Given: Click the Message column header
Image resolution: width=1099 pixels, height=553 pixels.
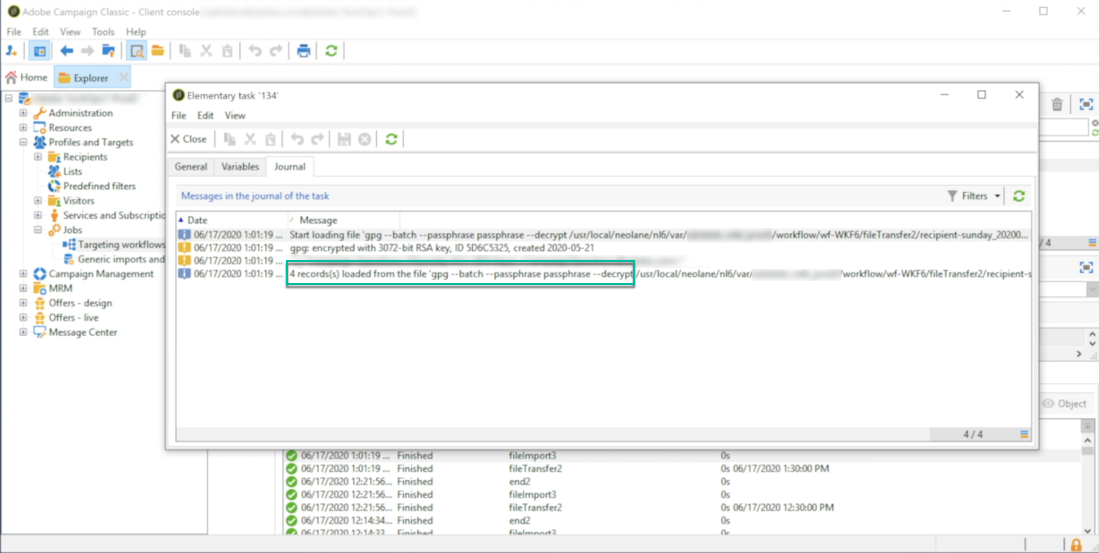Looking at the screenshot, I should pos(343,220).
